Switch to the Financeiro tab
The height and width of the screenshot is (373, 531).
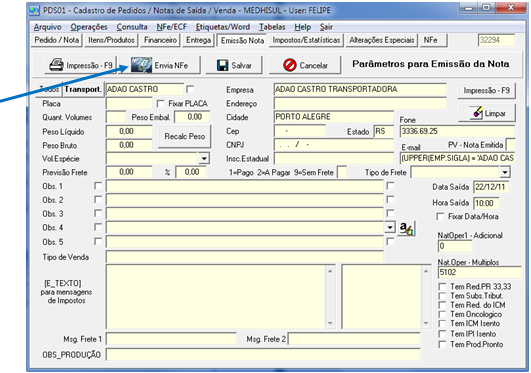(x=160, y=40)
